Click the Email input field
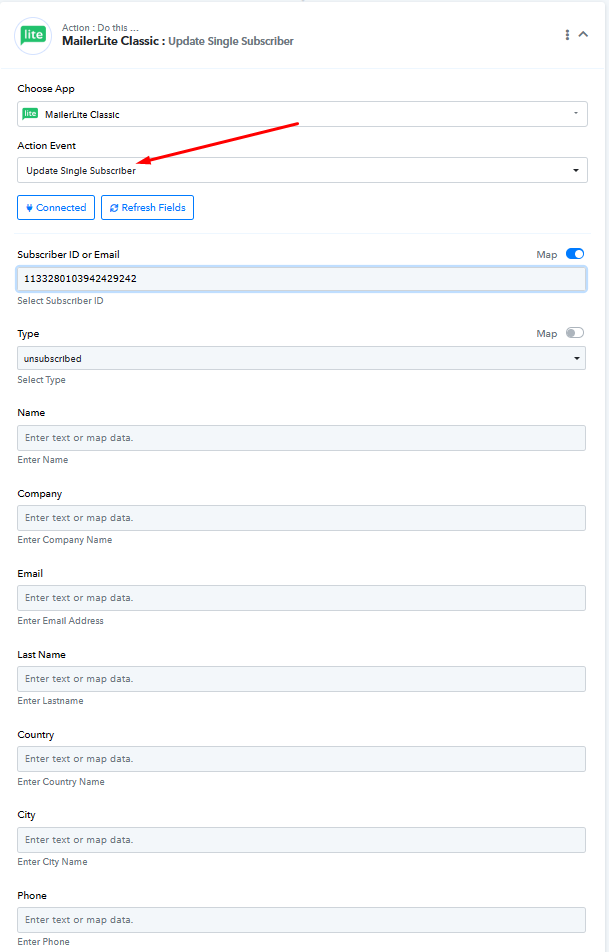The image size is (609, 952). [x=301, y=598]
